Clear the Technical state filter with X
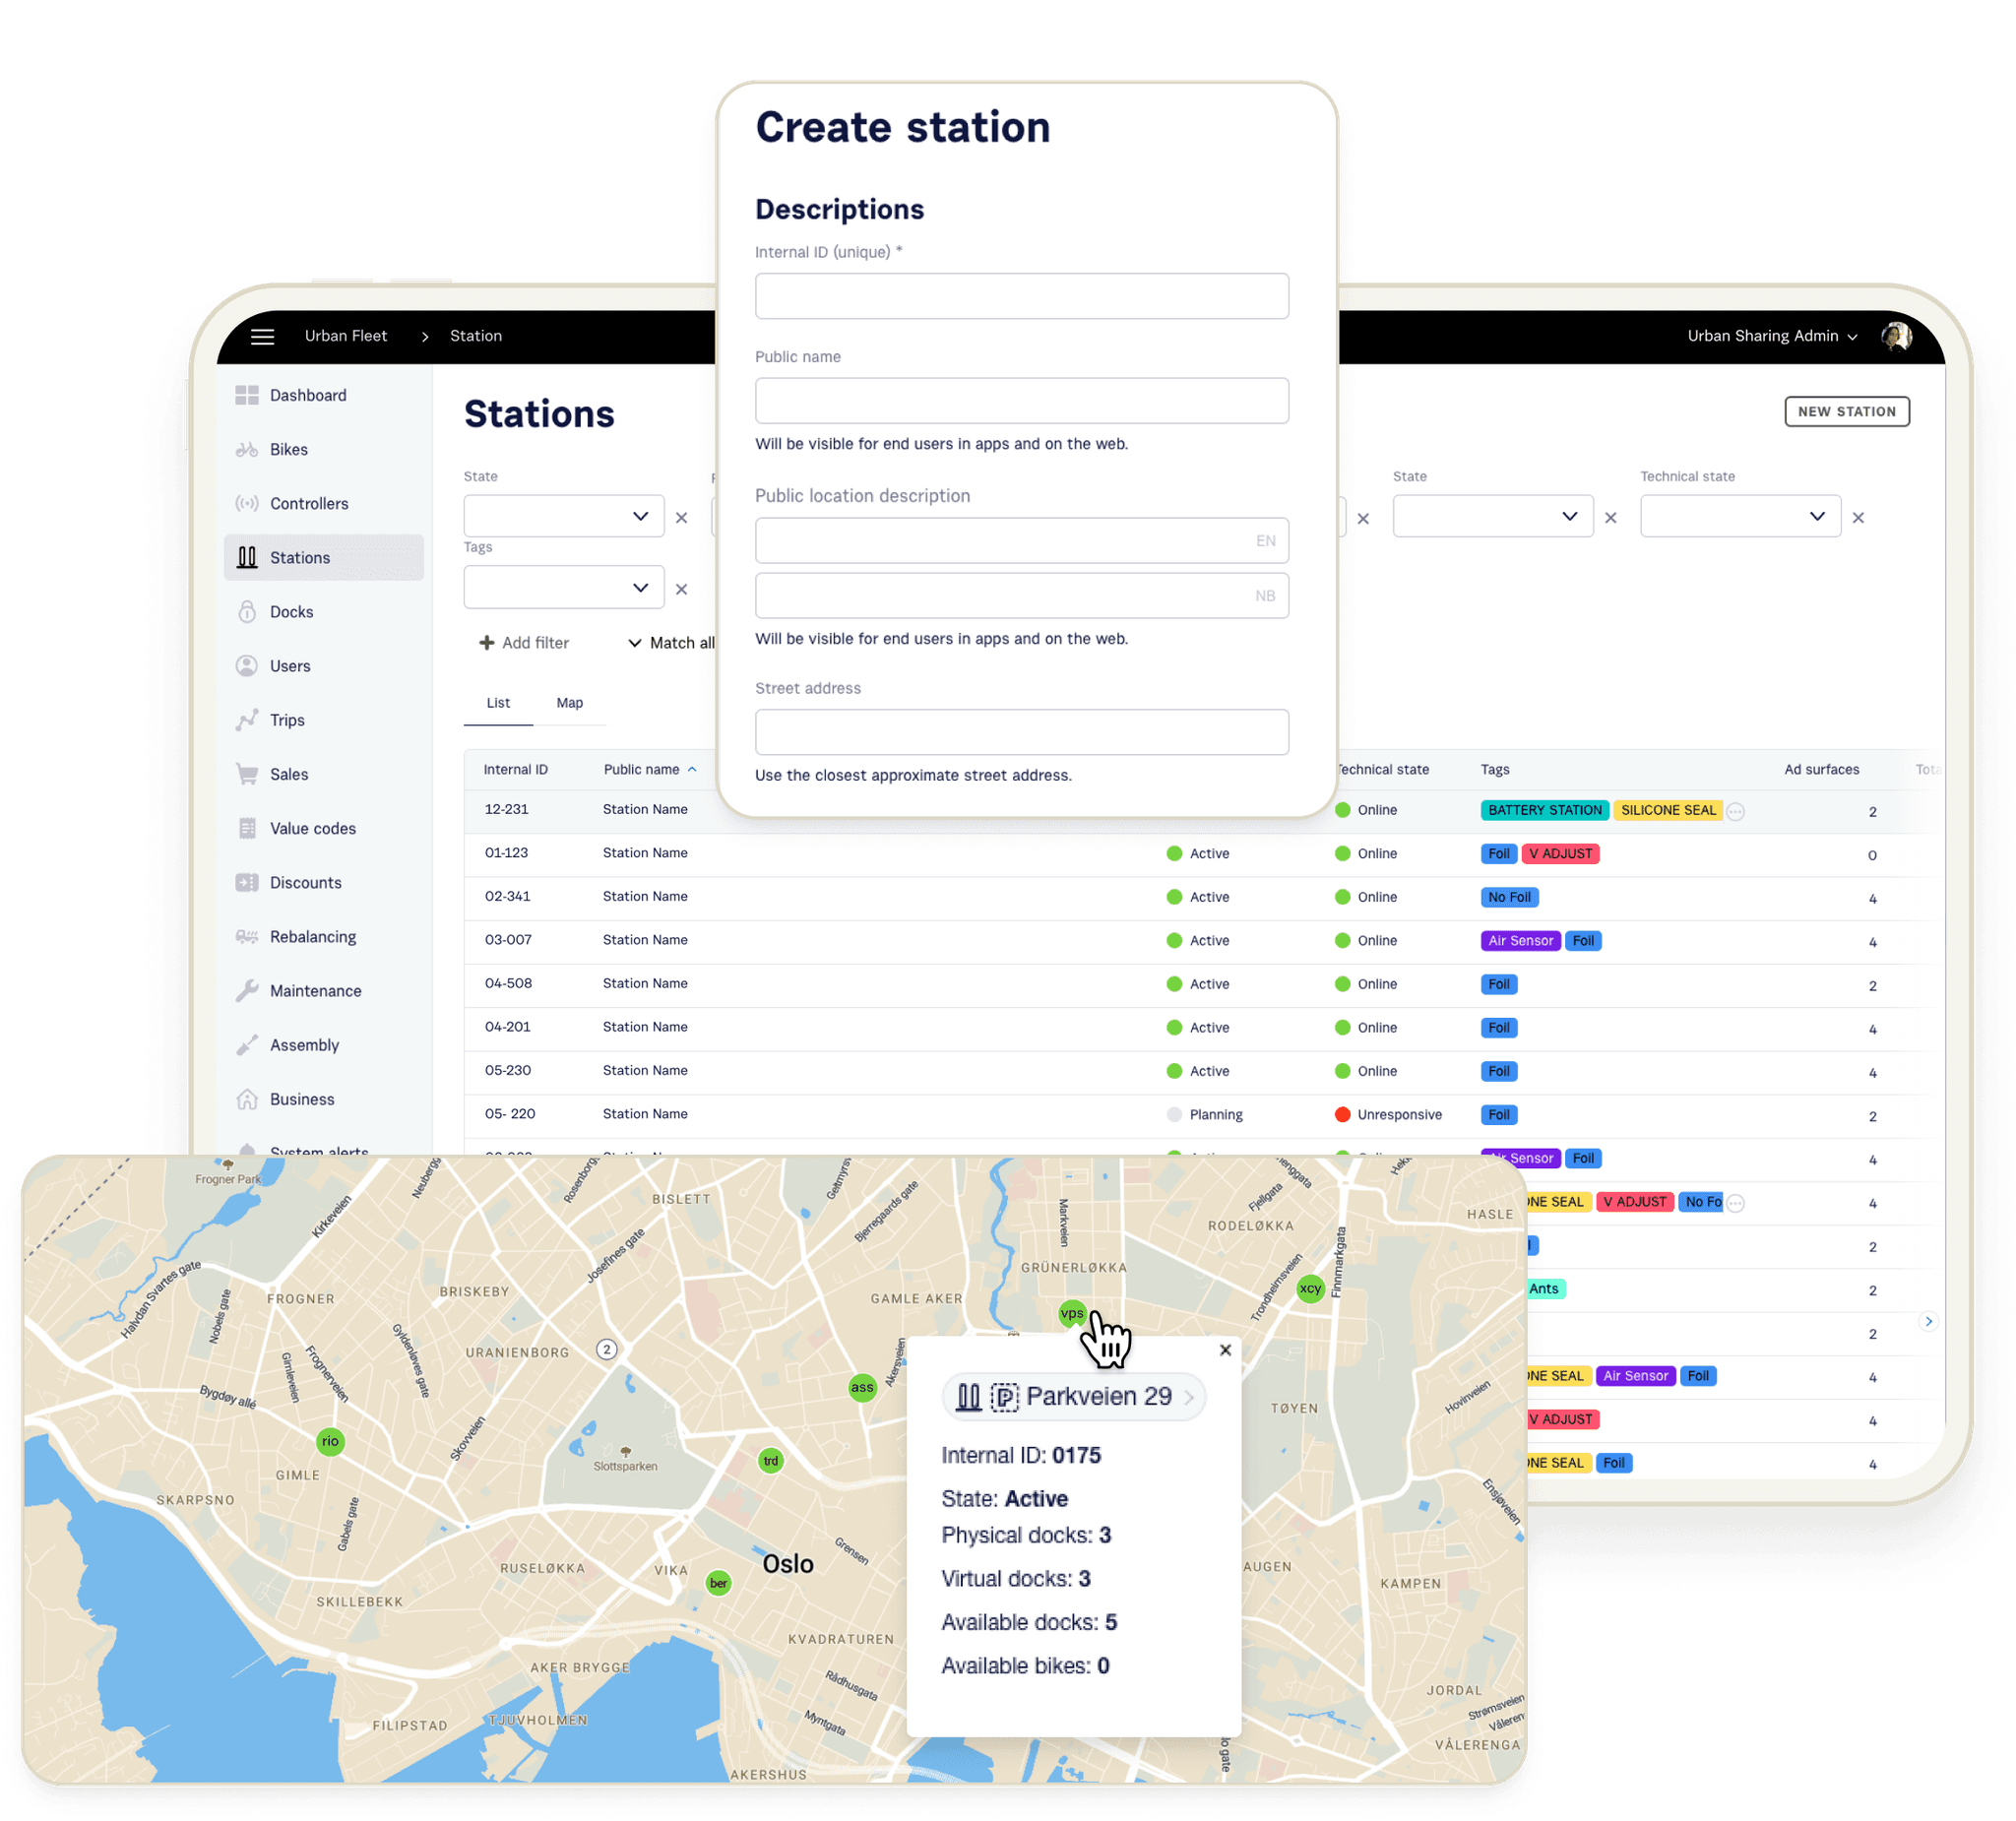 click(x=1858, y=517)
